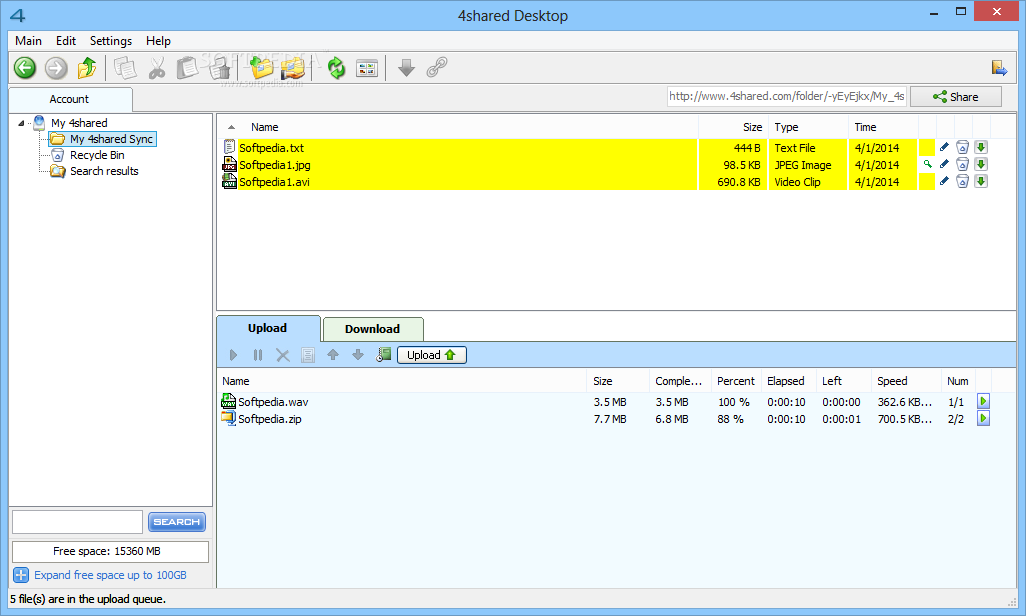Image resolution: width=1026 pixels, height=616 pixels.
Task: Click Expand free space up to 100GB link
Action: 110,575
